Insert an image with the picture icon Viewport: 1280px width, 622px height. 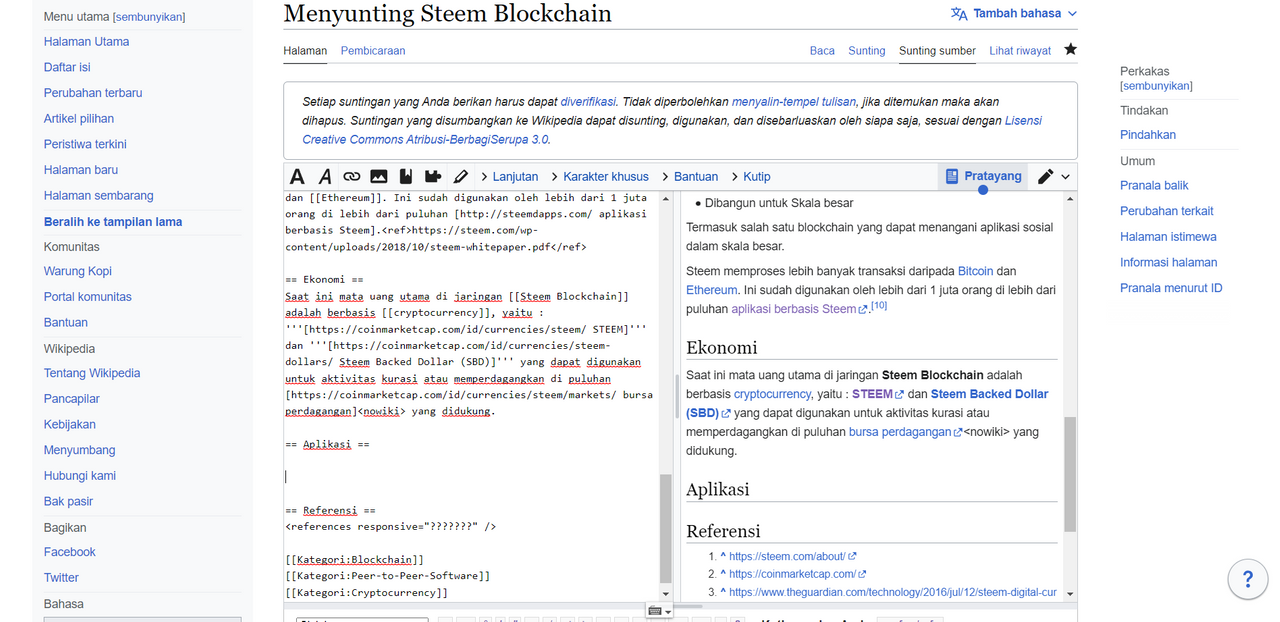(379, 177)
